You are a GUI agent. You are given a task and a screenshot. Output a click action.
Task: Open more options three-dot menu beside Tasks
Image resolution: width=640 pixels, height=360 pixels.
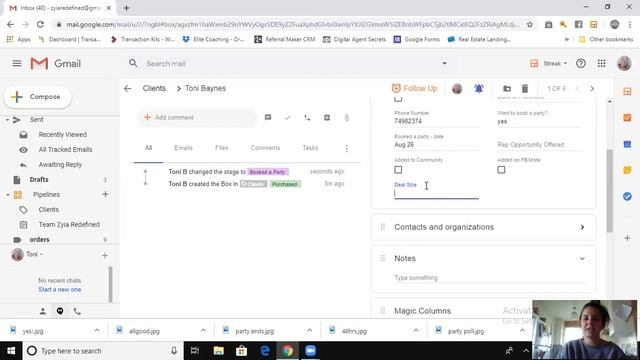click(x=347, y=148)
